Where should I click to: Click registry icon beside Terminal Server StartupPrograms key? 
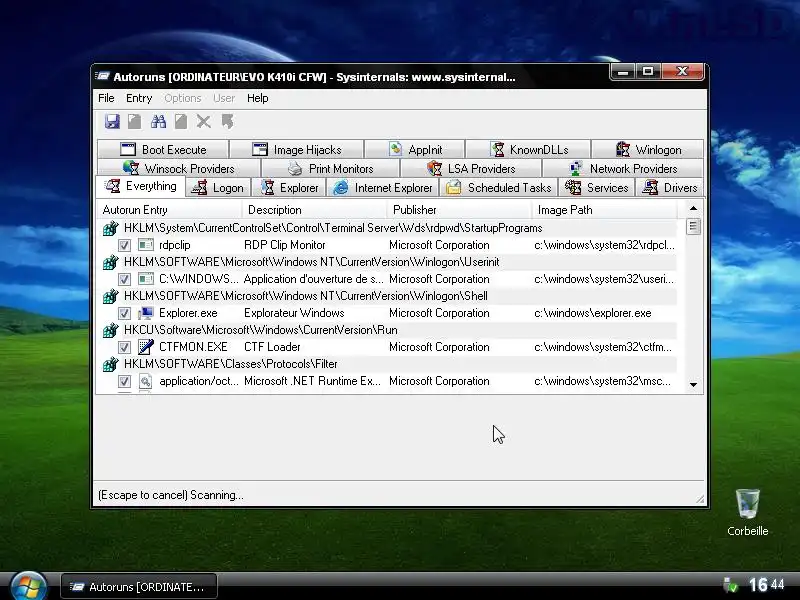pos(111,228)
